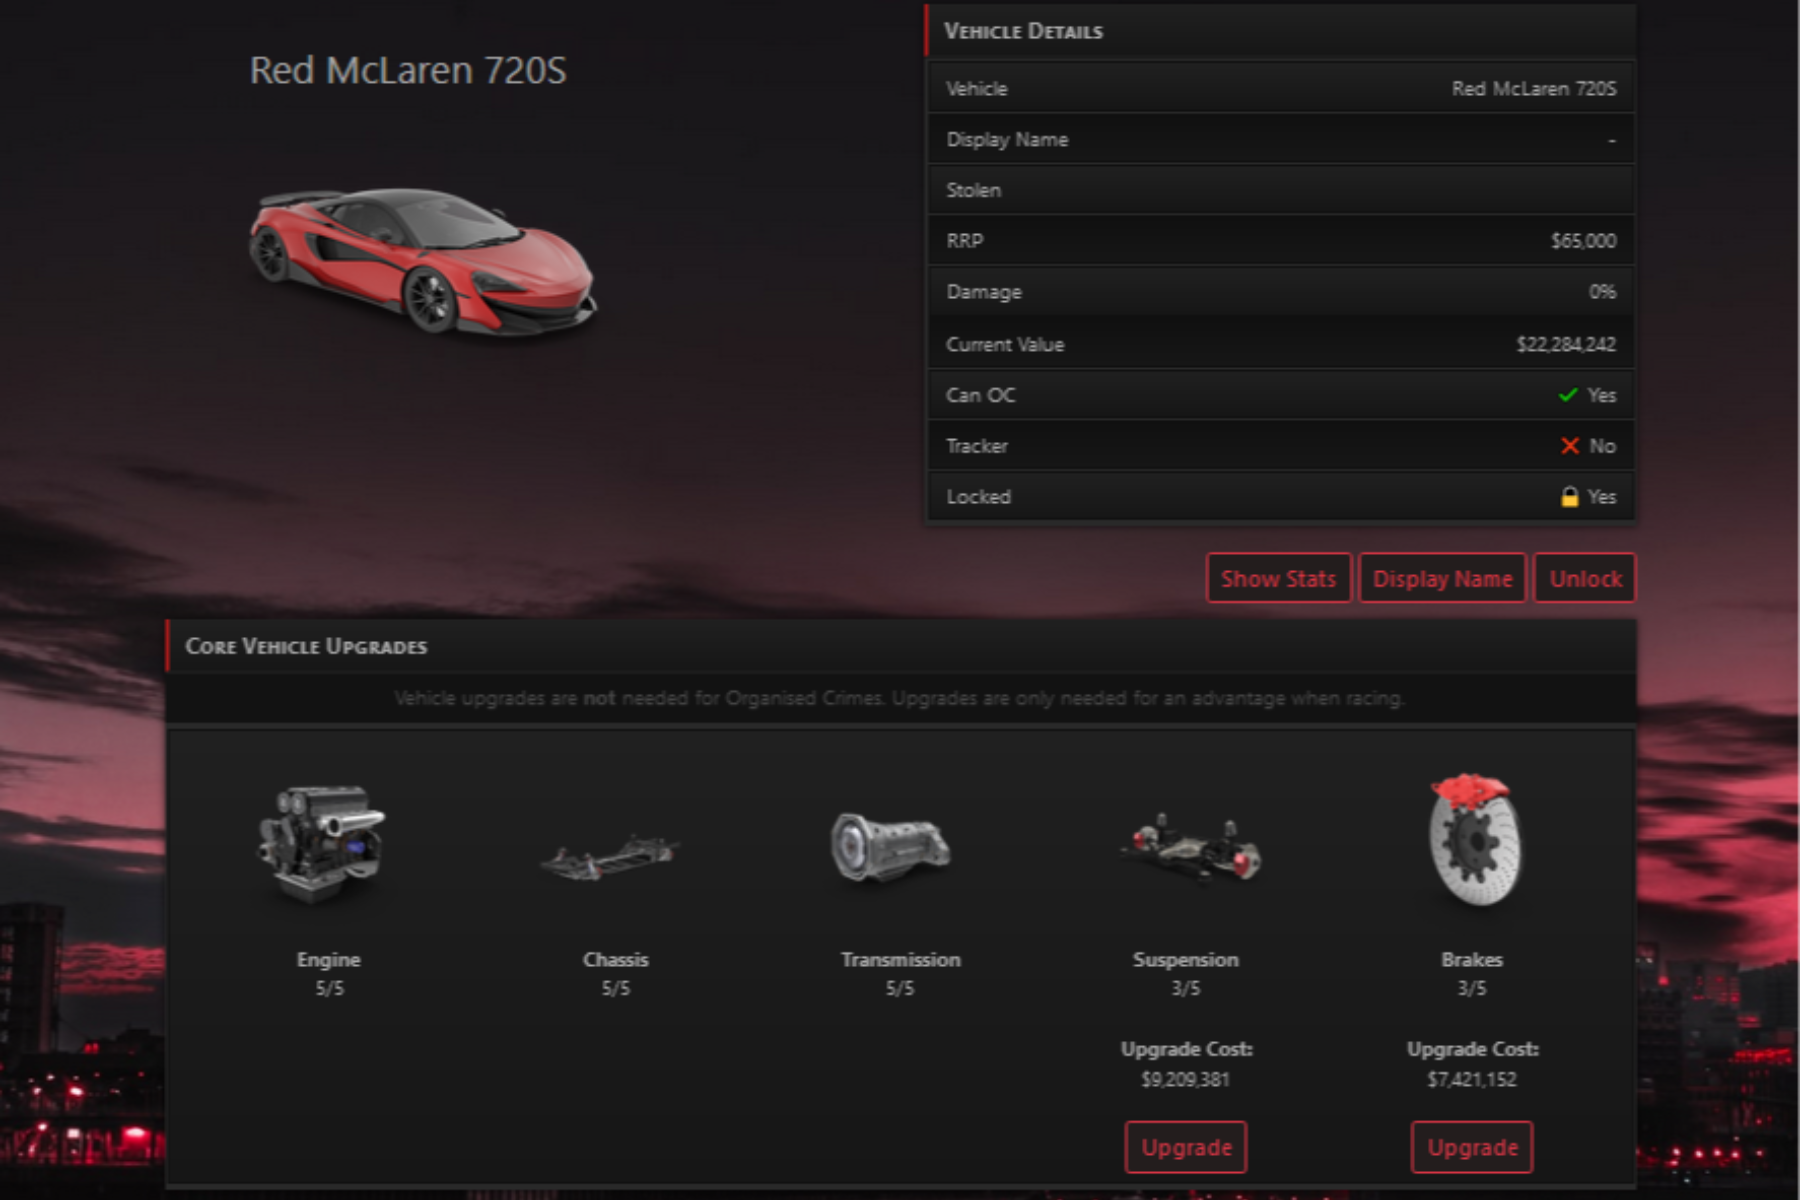The height and width of the screenshot is (1200, 1800).
Task: Upgrade the Brakes
Action: 1472,1147
